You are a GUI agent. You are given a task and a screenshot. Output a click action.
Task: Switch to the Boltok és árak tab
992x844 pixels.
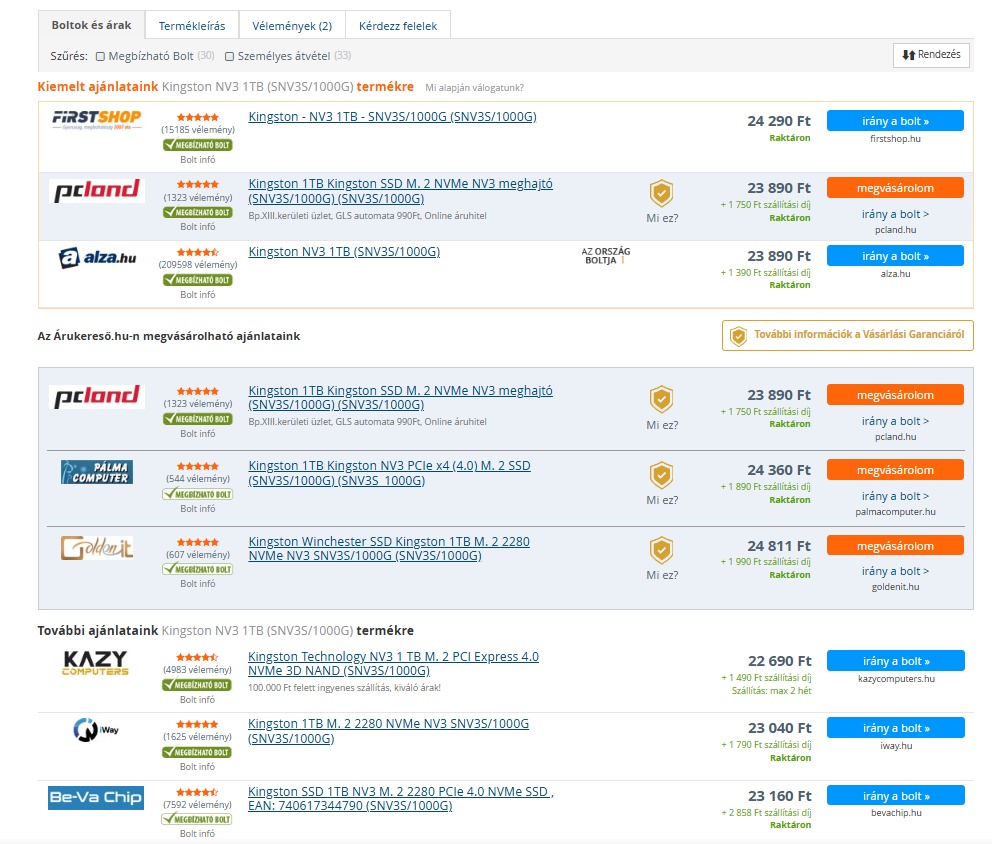point(91,25)
